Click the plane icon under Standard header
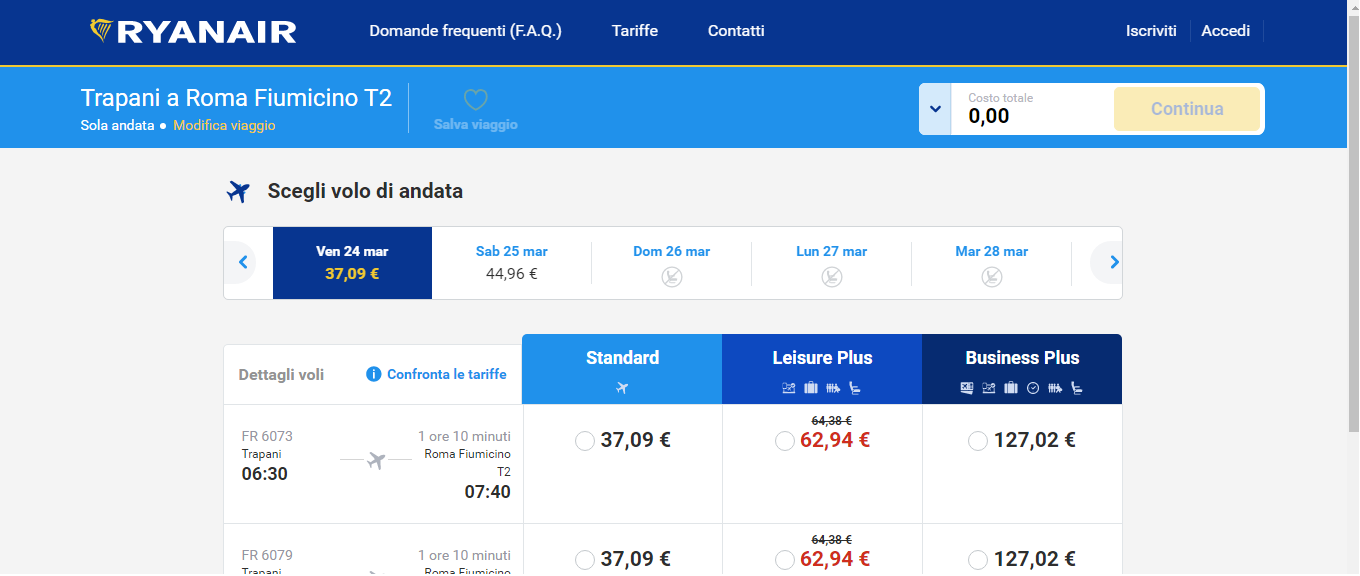Screen dimensions: 1360x576 tap(622, 388)
